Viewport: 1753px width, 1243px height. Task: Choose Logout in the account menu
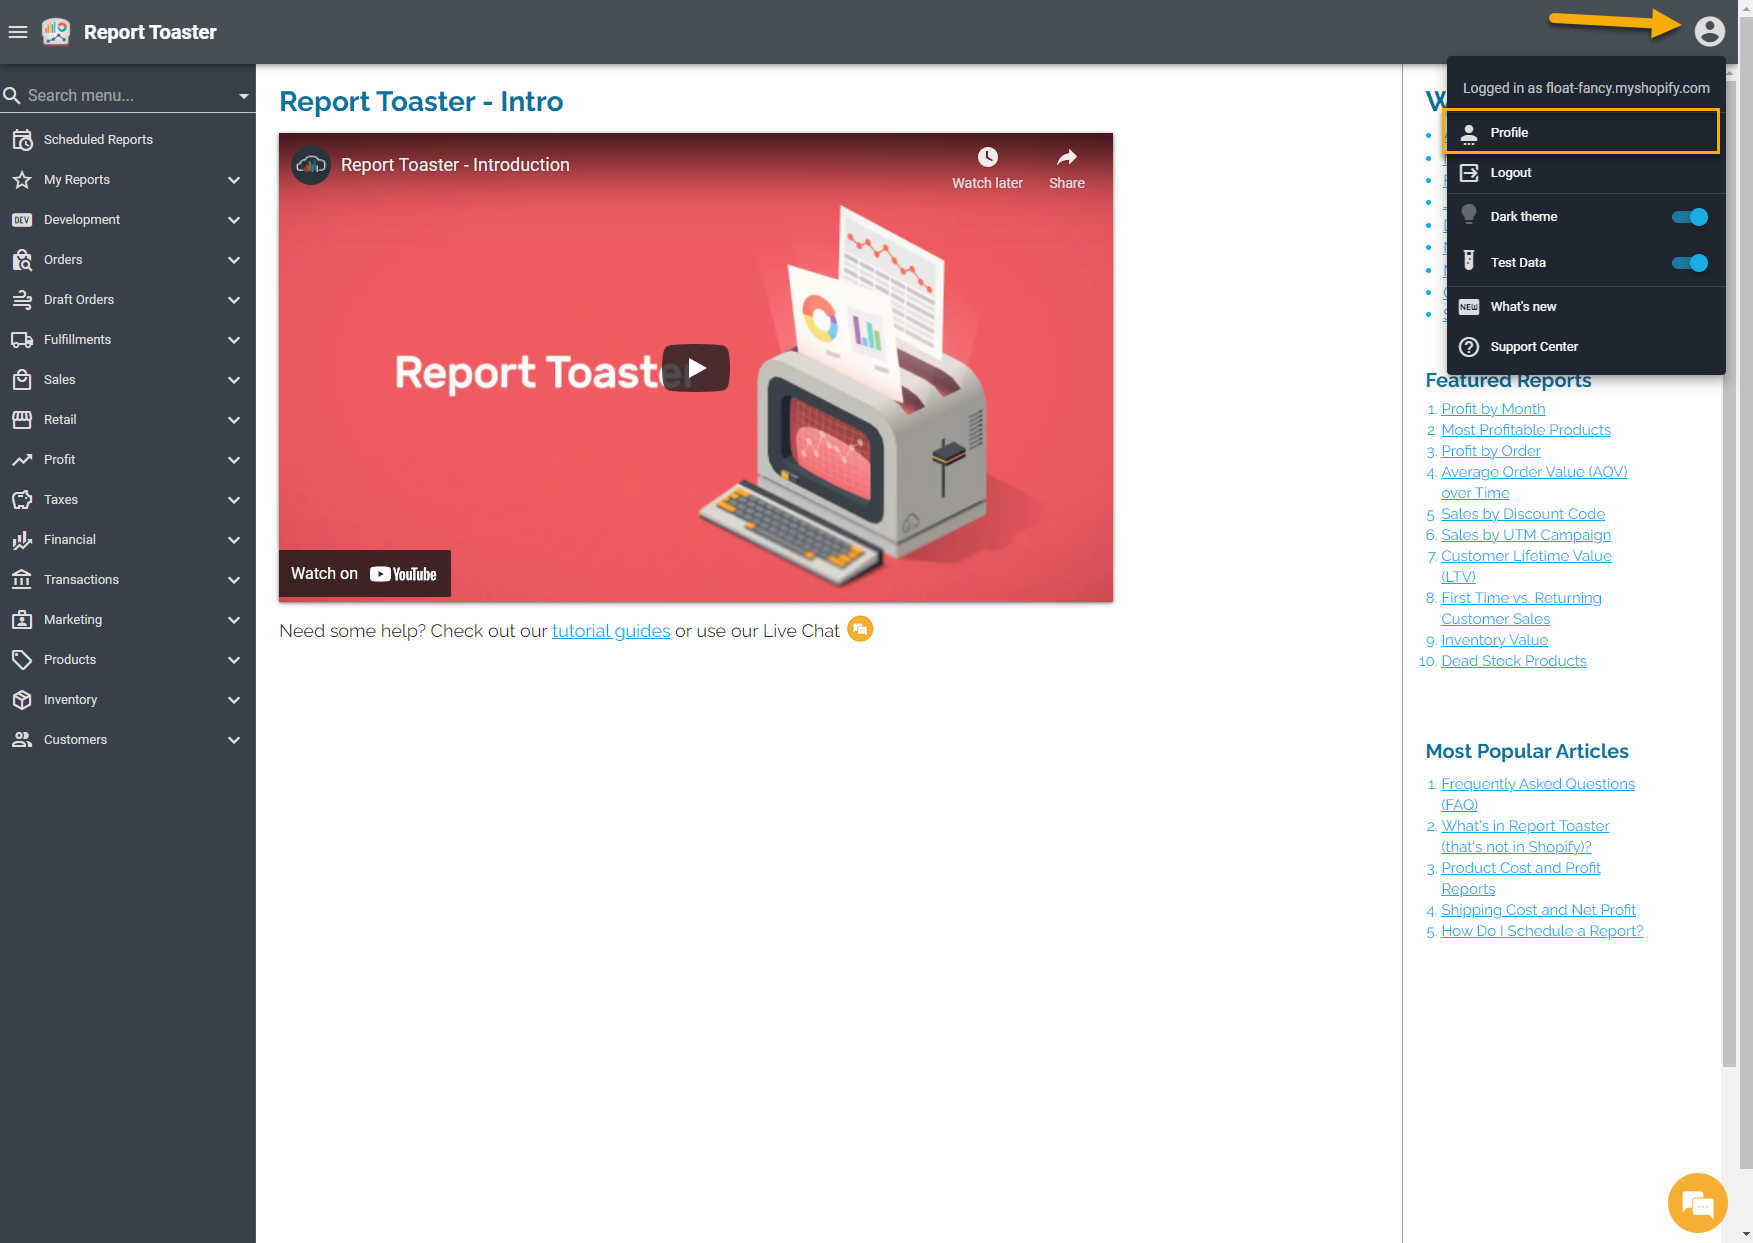pyautogui.click(x=1510, y=173)
